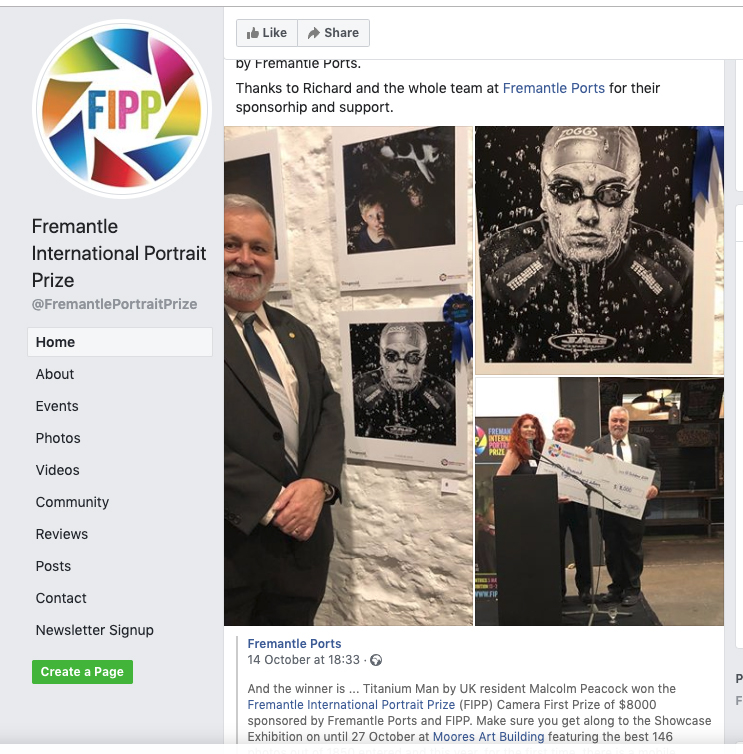Open the Videos section

(57, 470)
